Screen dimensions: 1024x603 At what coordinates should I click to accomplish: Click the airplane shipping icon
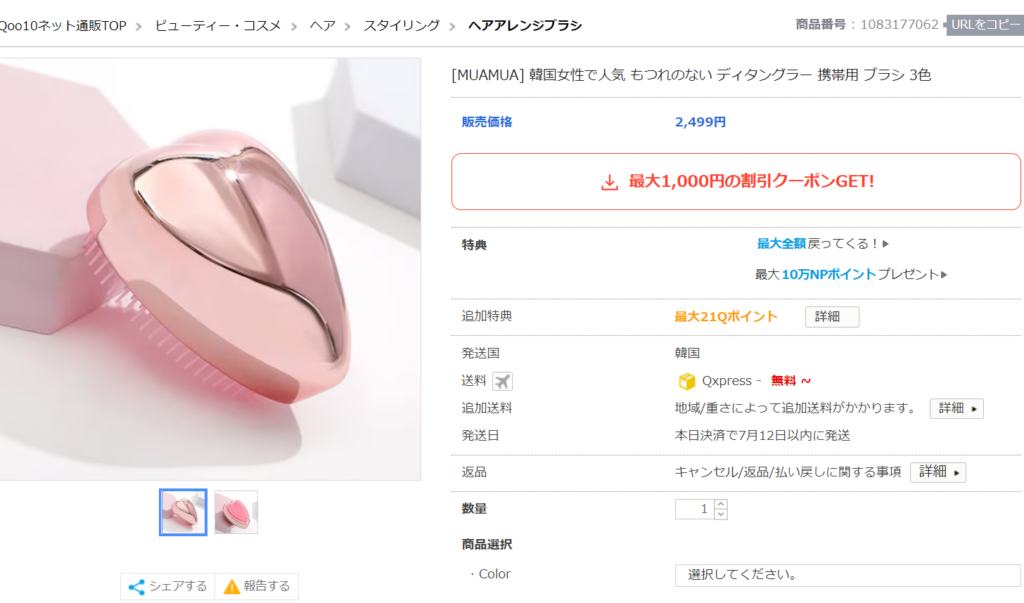(x=502, y=381)
